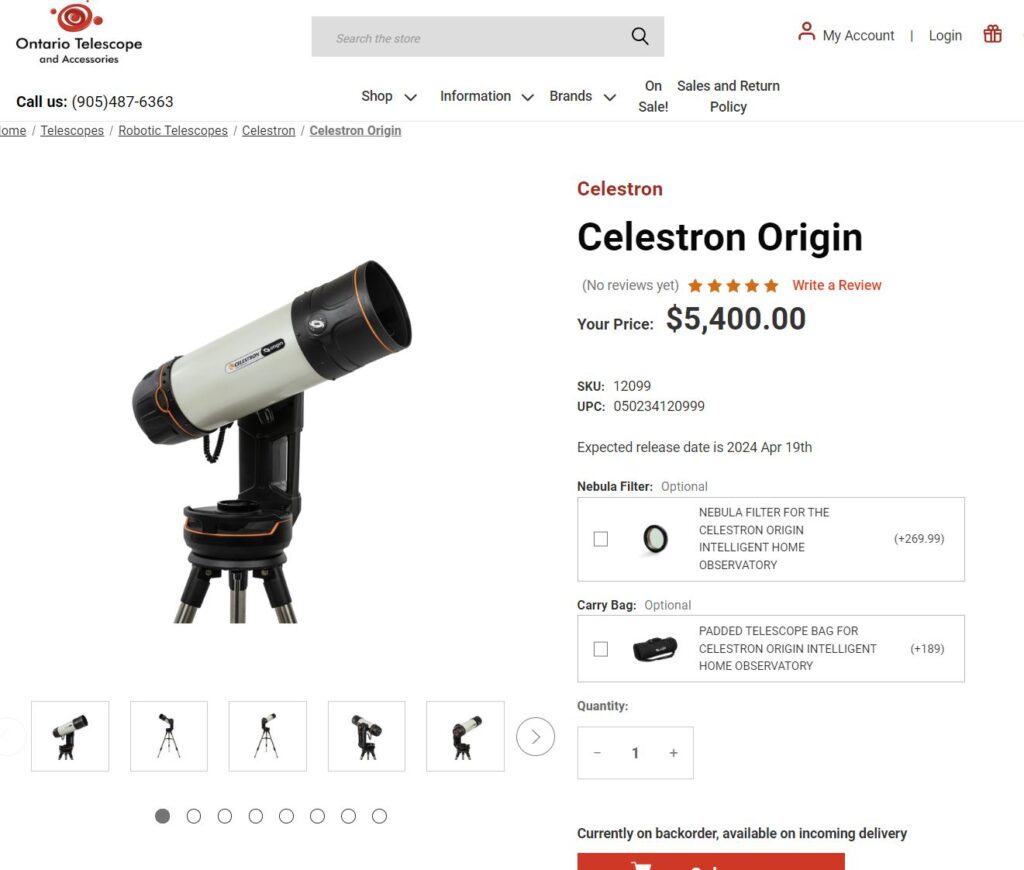Image resolution: width=1024 pixels, height=870 pixels.
Task: Open My Account via person icon
Action: click(807, 31)
